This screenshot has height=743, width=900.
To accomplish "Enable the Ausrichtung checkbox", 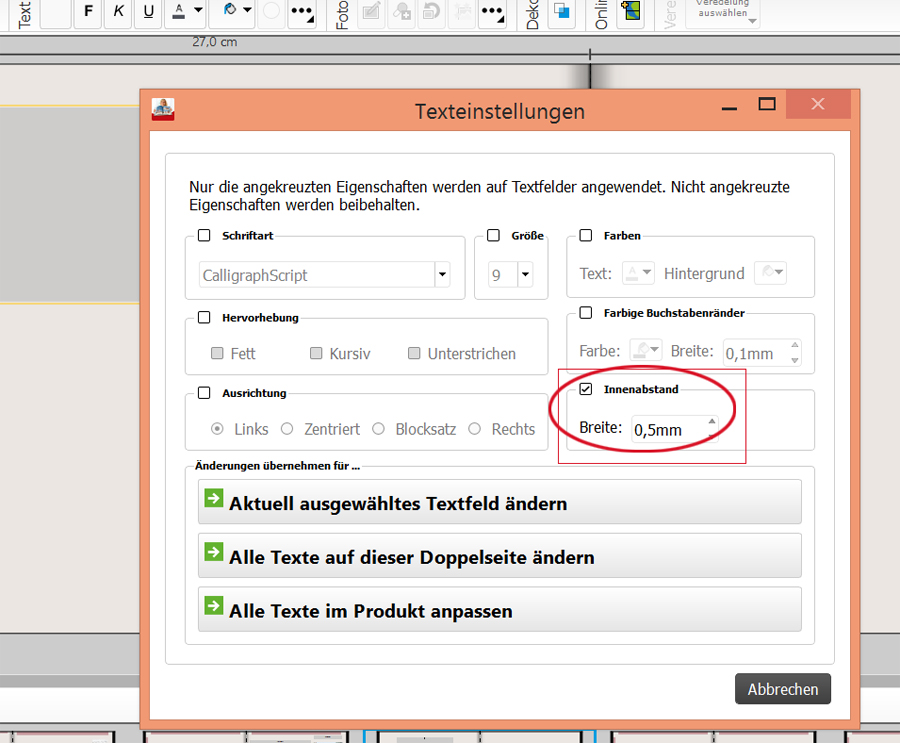I will point(204,393).
